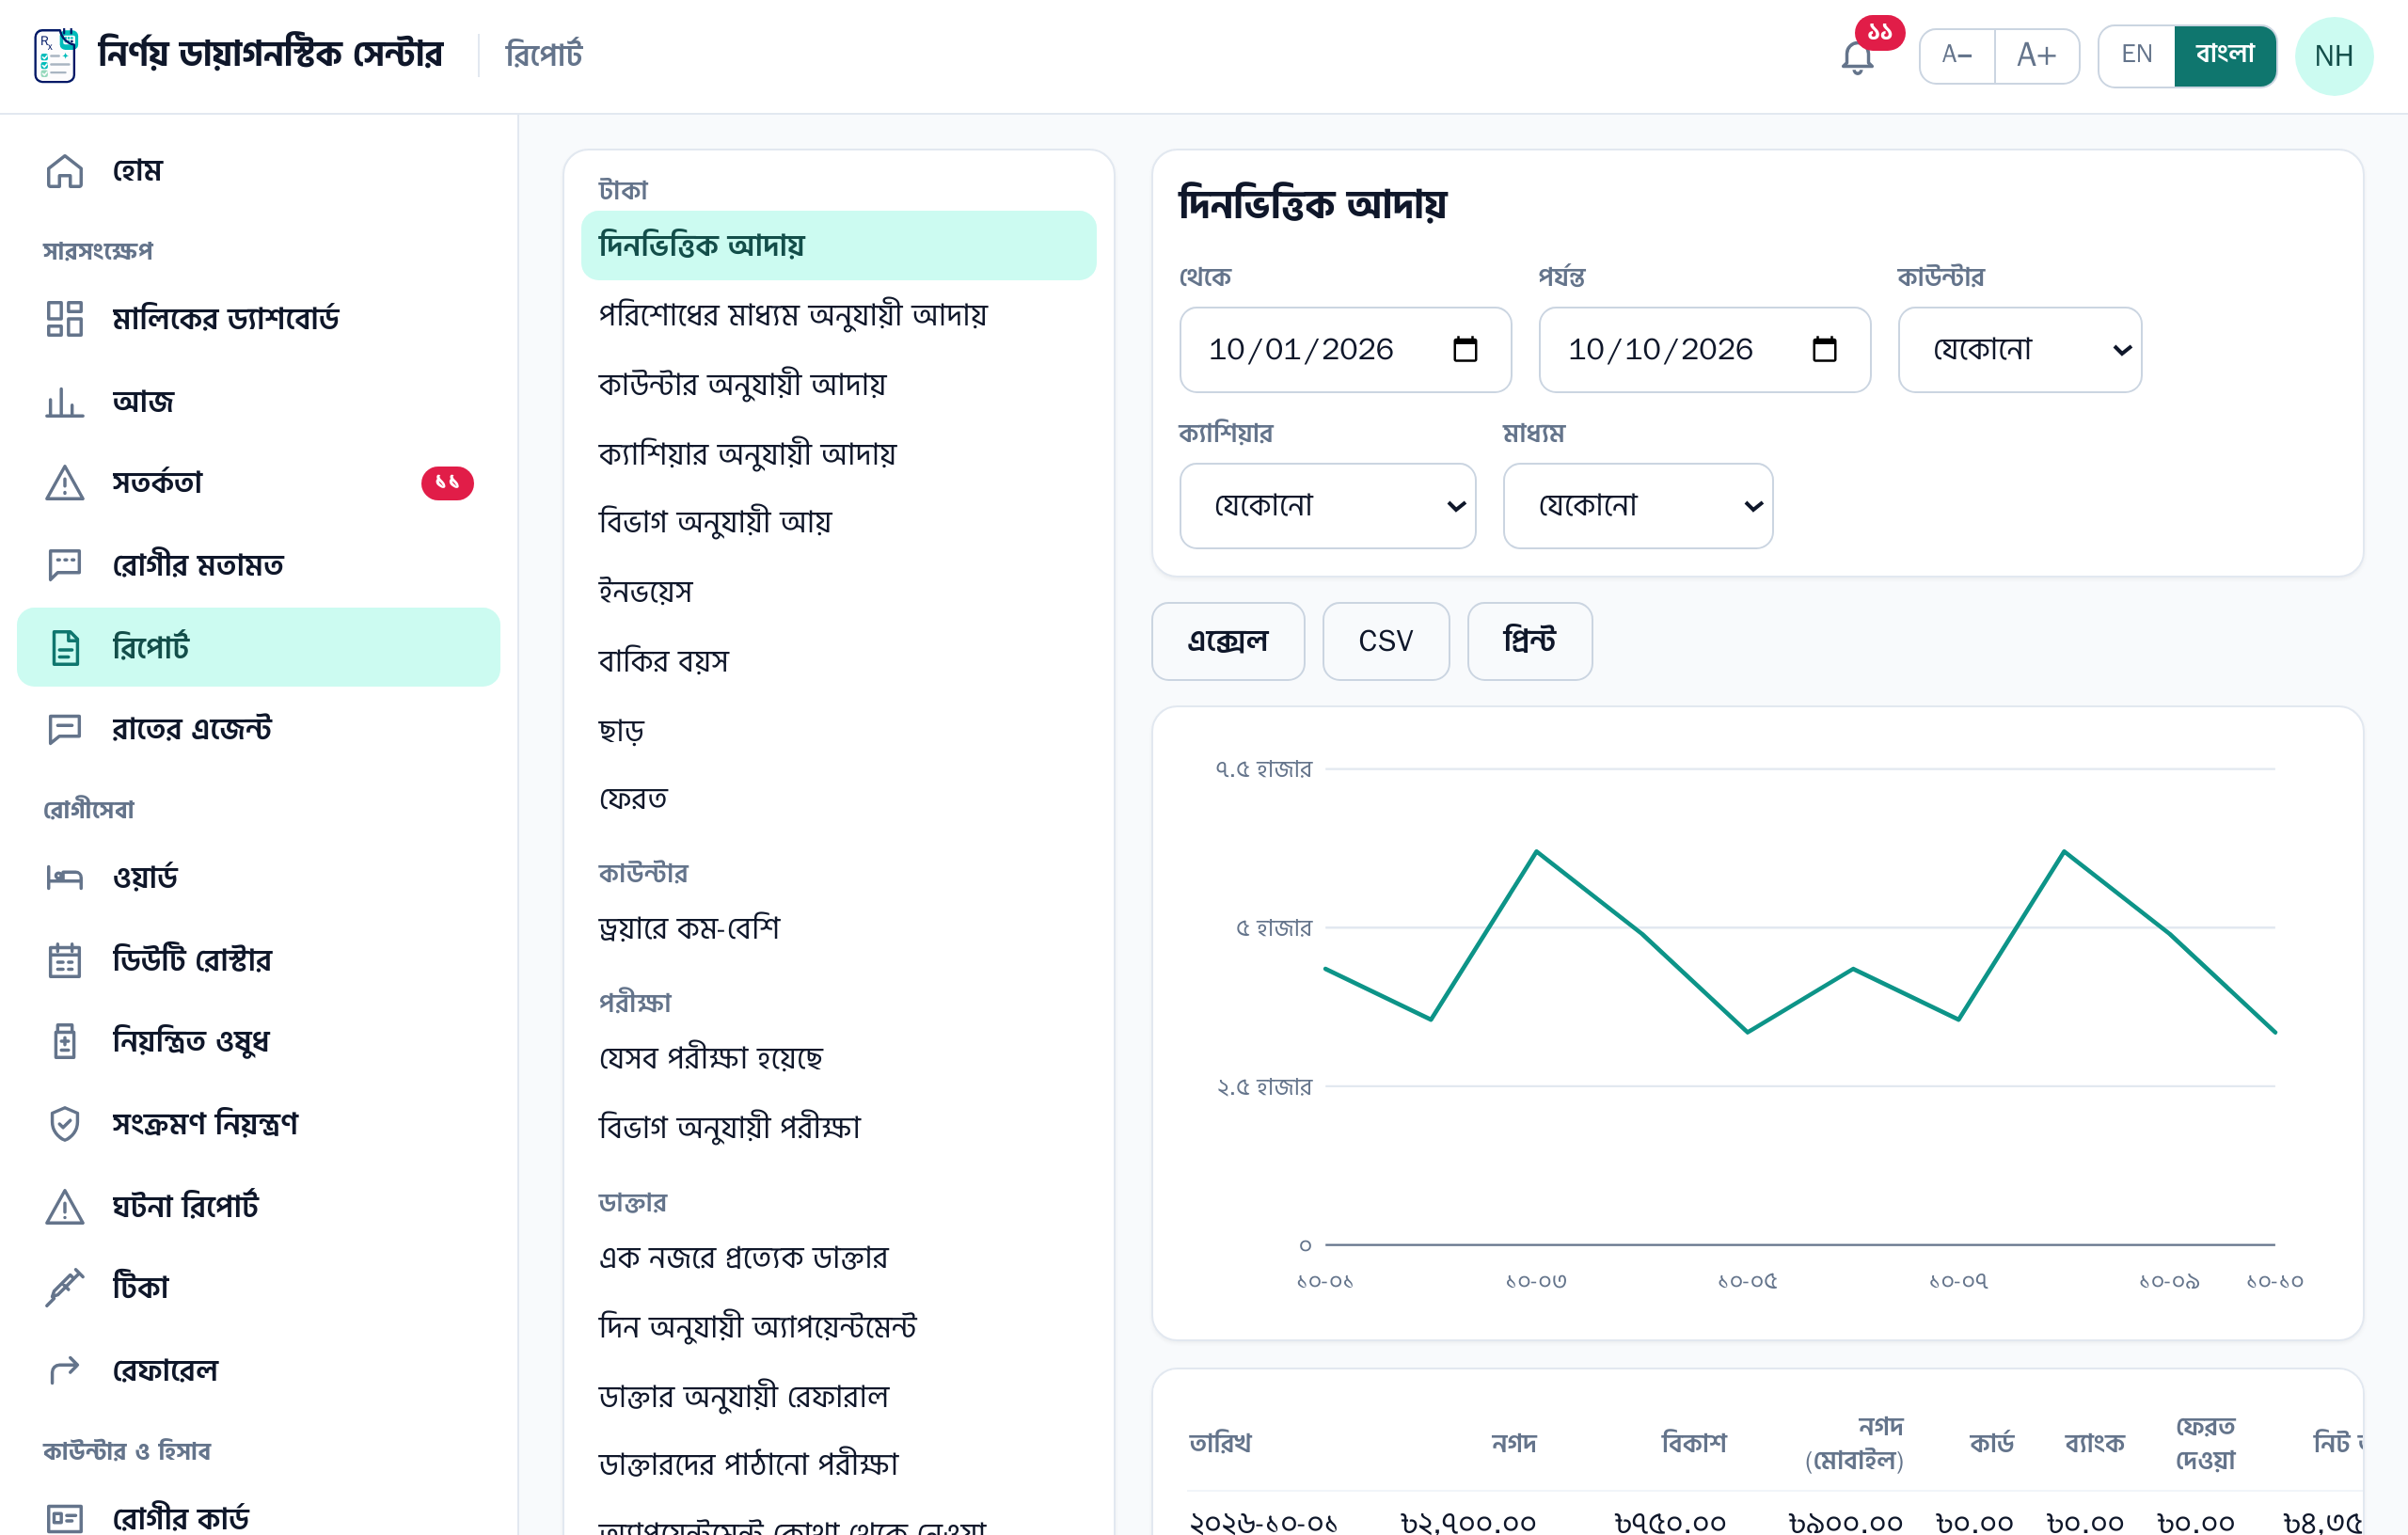
Task: Click the রোগীর কার্ড card icon
Action: [65, 1519]
